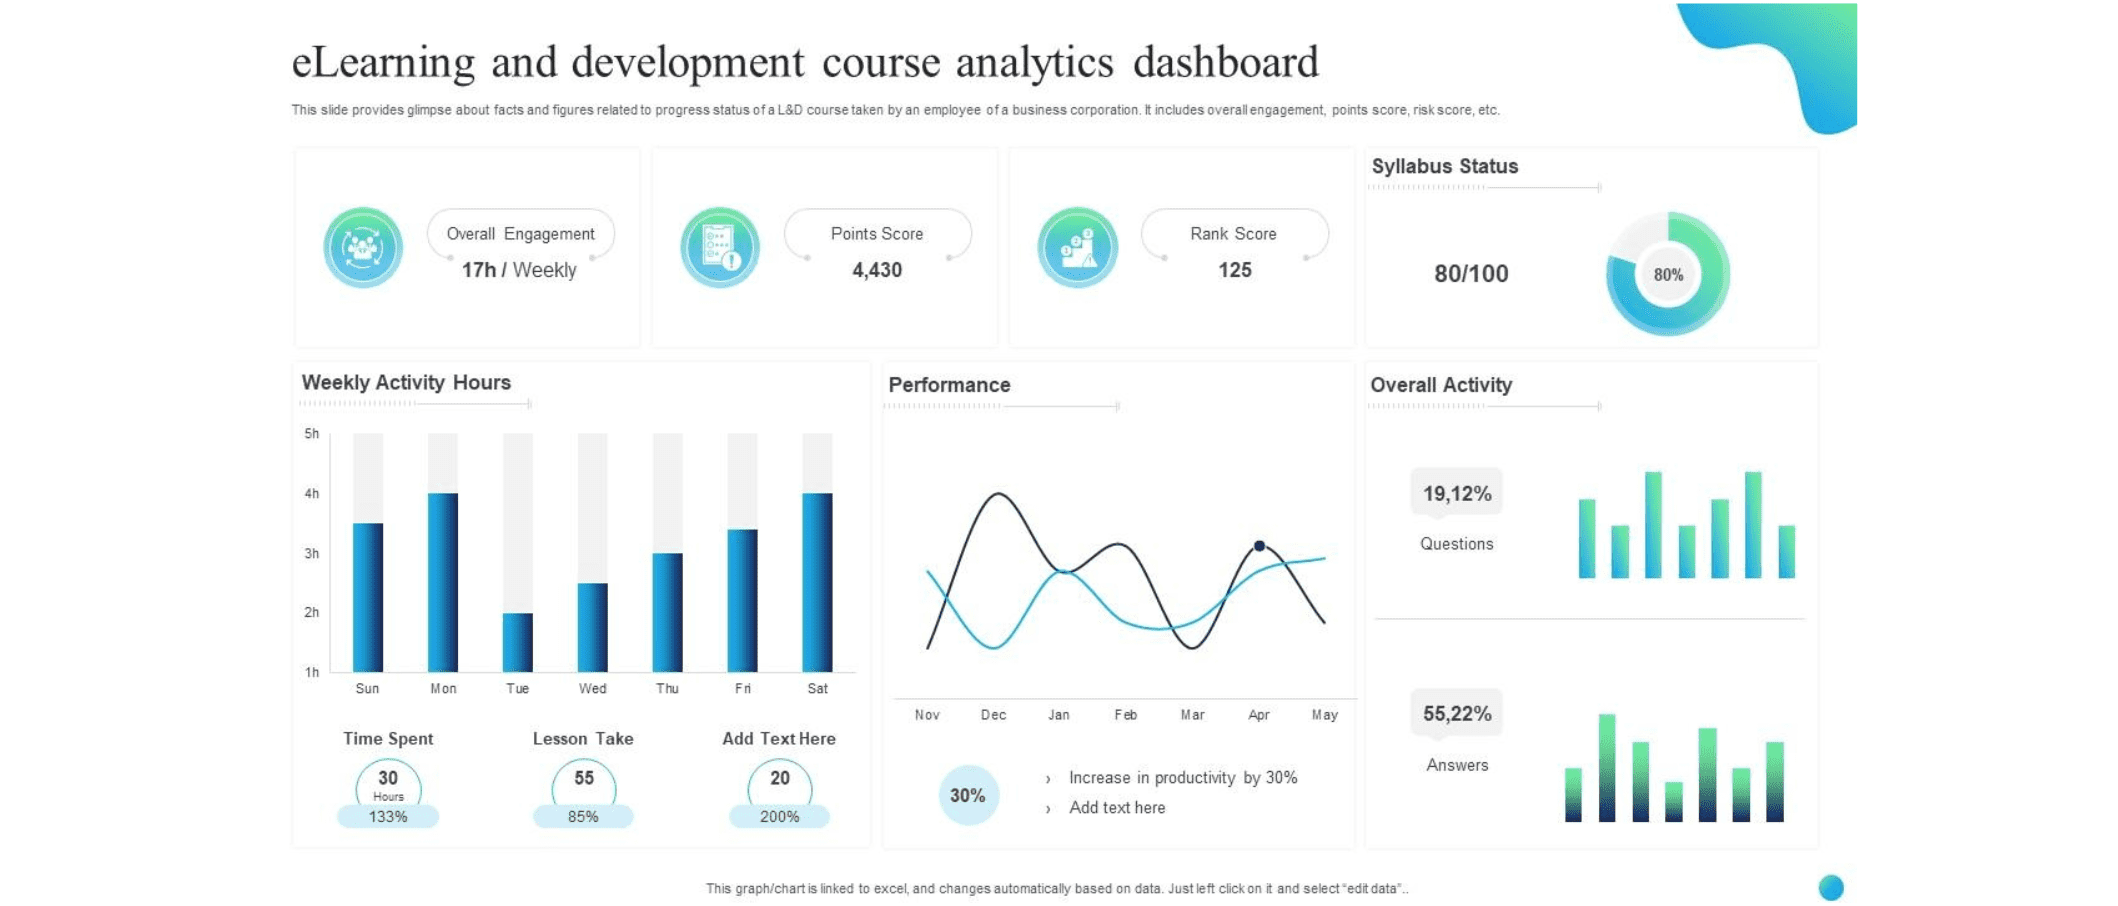The image size is (2118, 906).
Task: Click the Wed bar in weekly chart
Action: click(x=593, y=627)
